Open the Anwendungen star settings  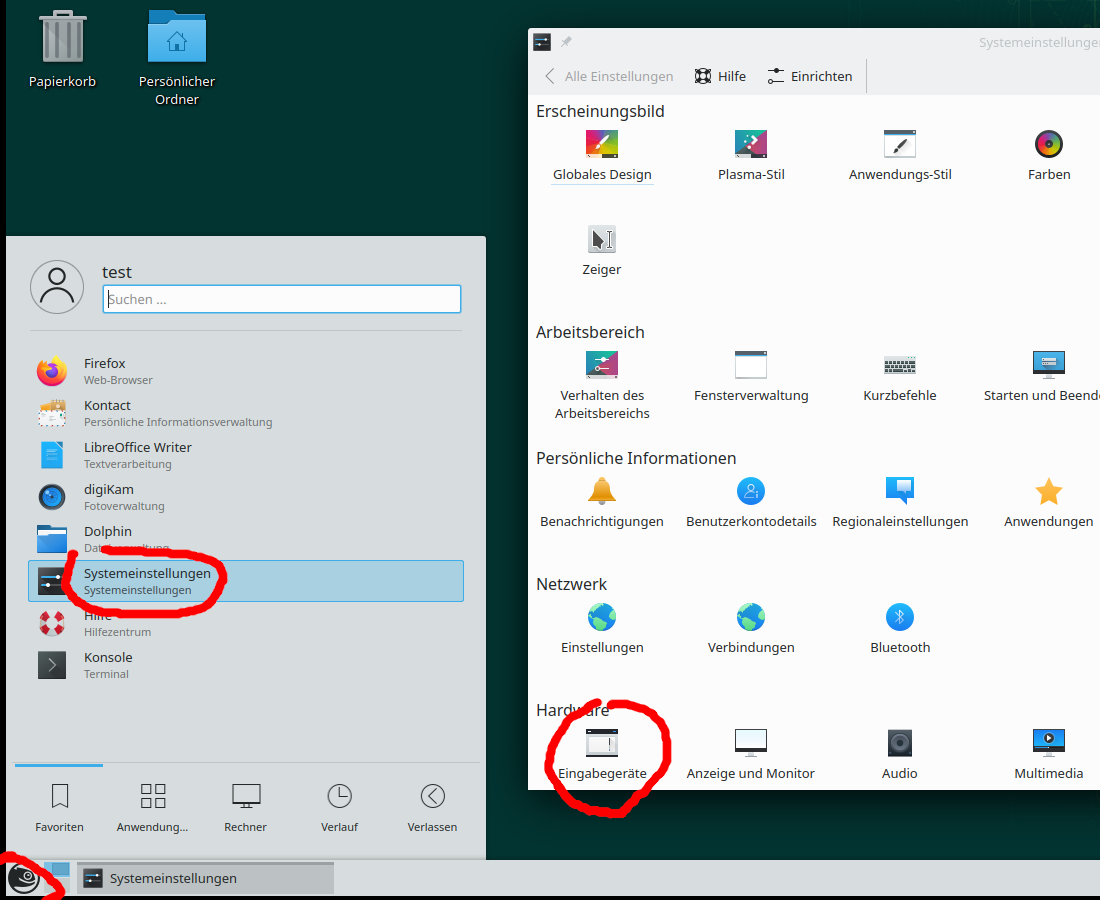coord(1049,503)
